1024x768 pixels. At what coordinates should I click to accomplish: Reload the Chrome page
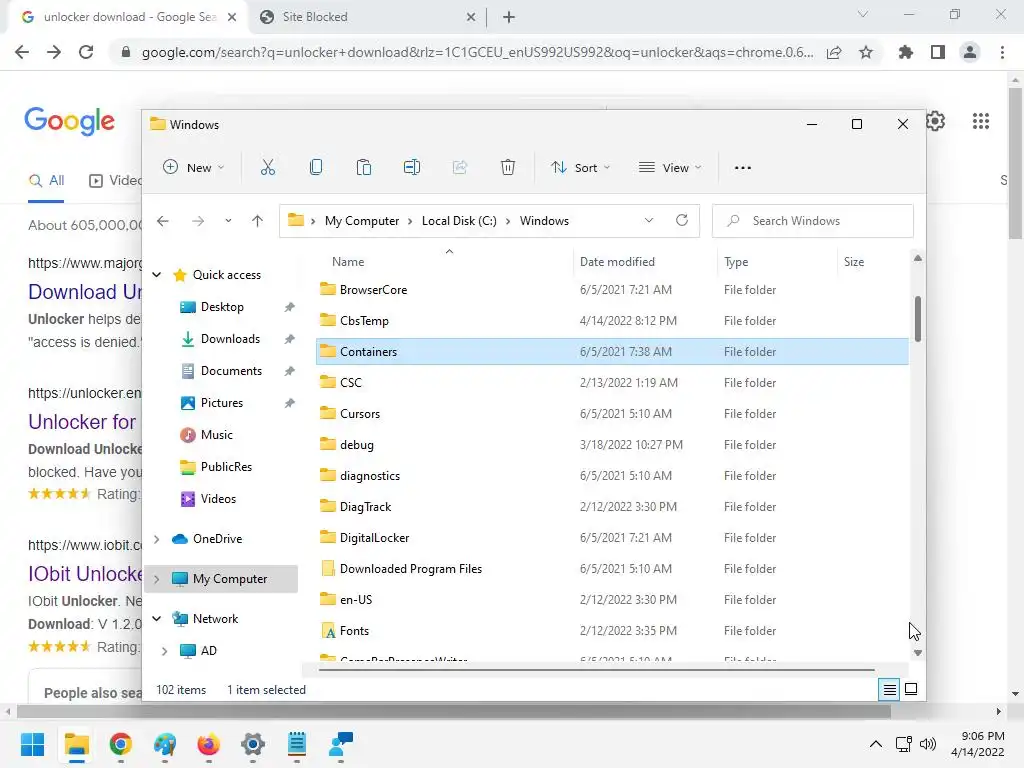[x=86, y=52]
